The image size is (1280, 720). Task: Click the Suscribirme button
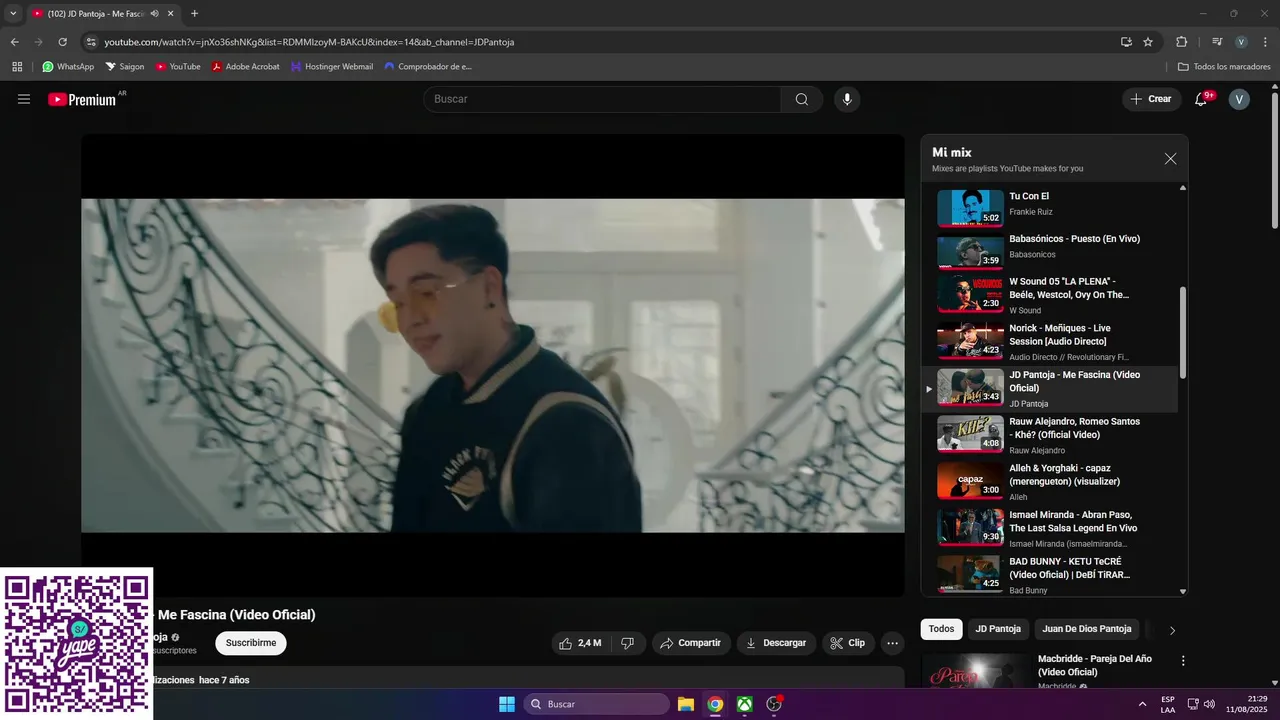tap(251, 643)
